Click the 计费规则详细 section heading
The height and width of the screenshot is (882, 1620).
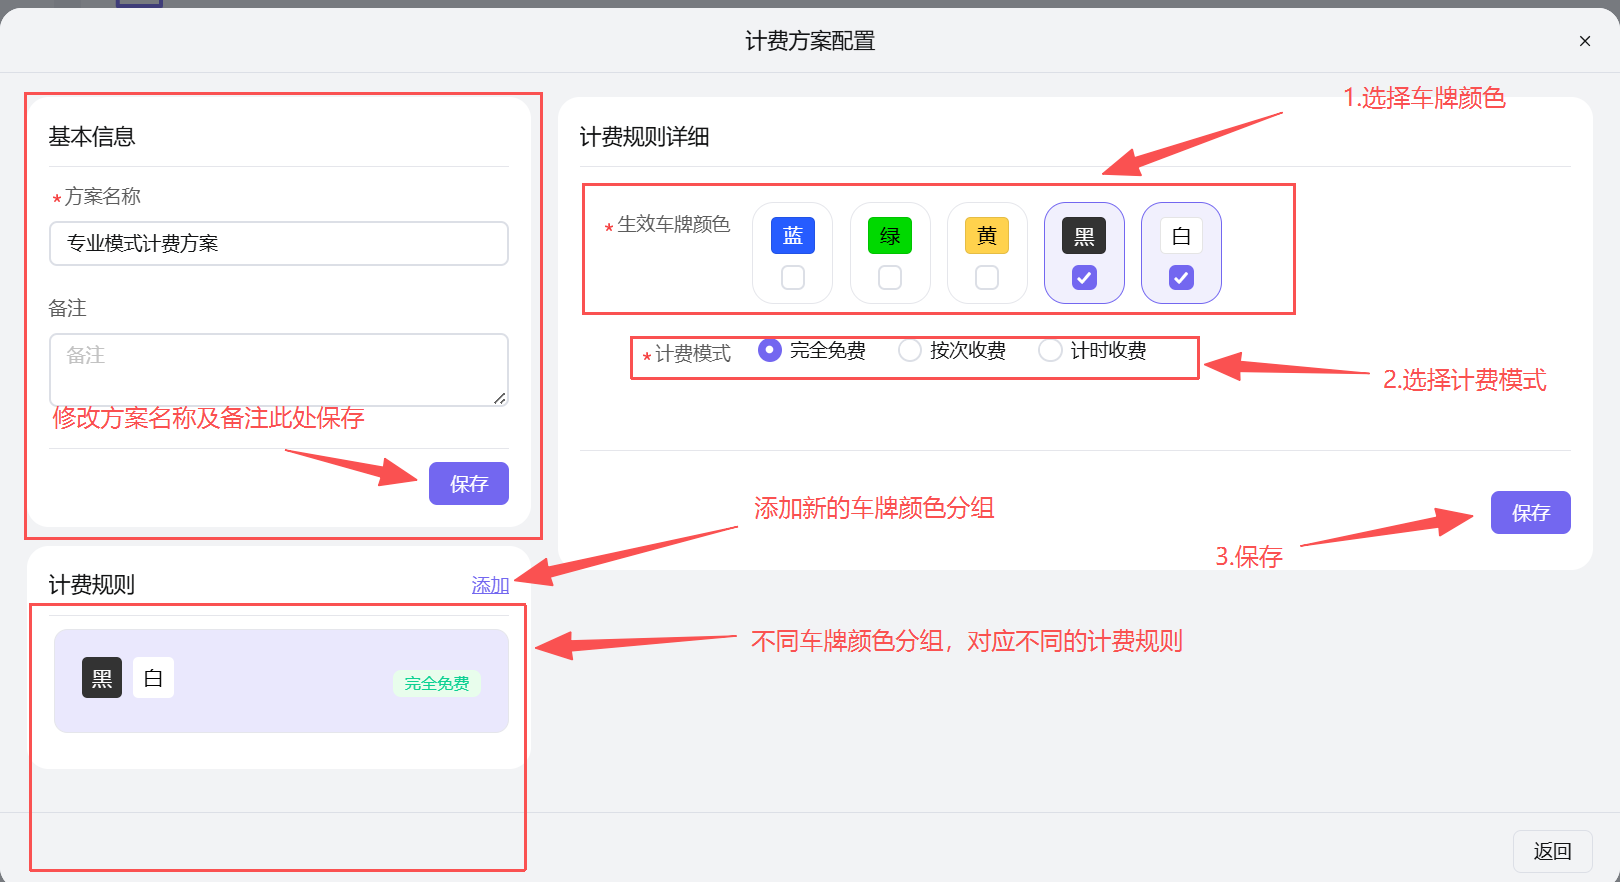pos(644,137)
